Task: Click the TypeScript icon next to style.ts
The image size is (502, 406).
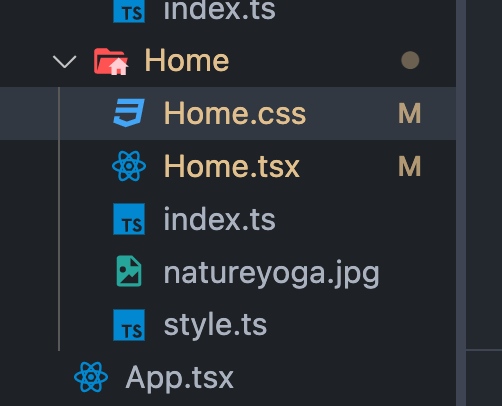Action: click(129, 325)
